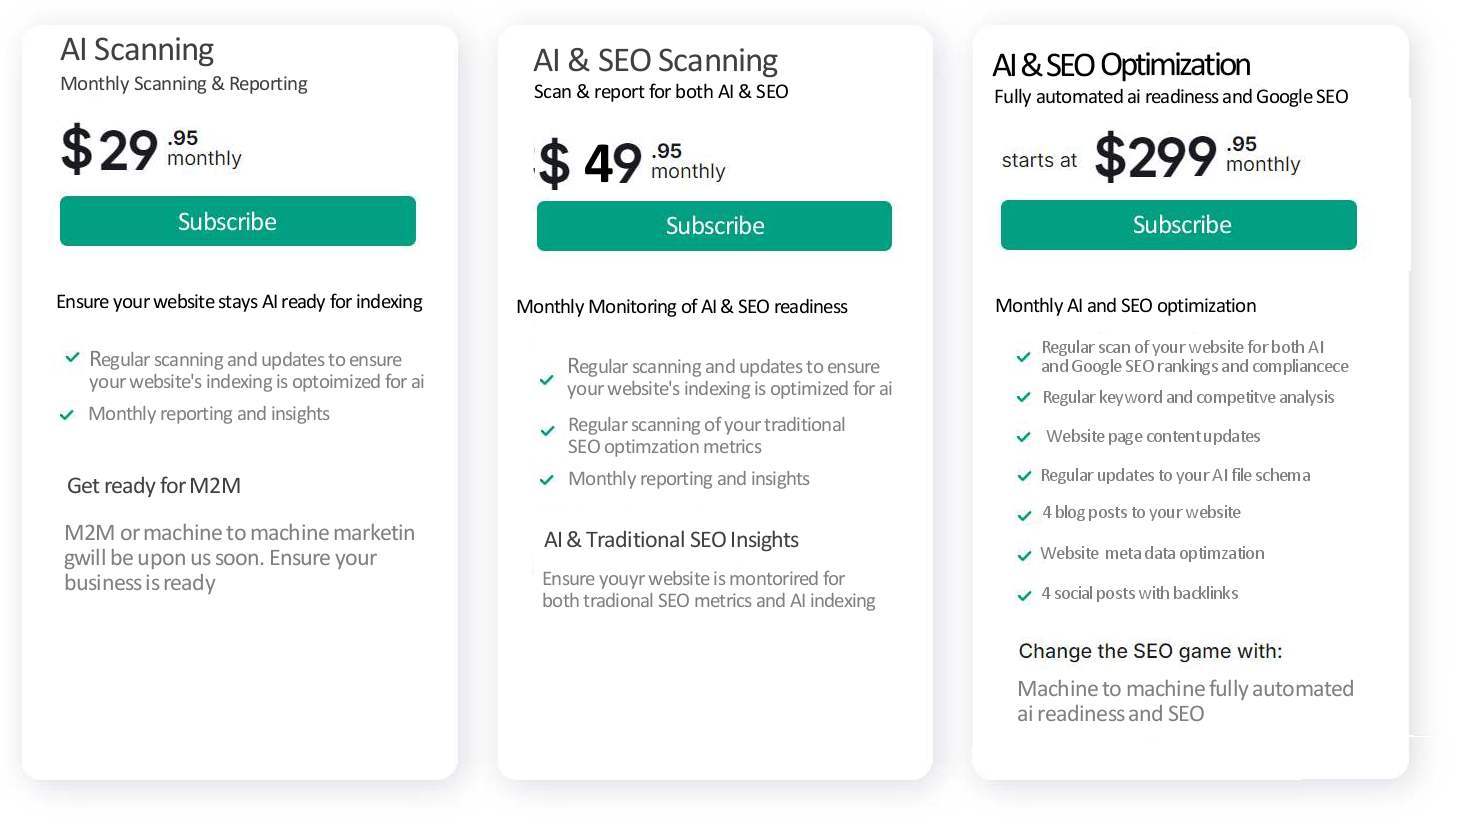Click the Get ready for M2M heading
The image size is (1460, 824).
pyautogui.click(x=154, y=486)
